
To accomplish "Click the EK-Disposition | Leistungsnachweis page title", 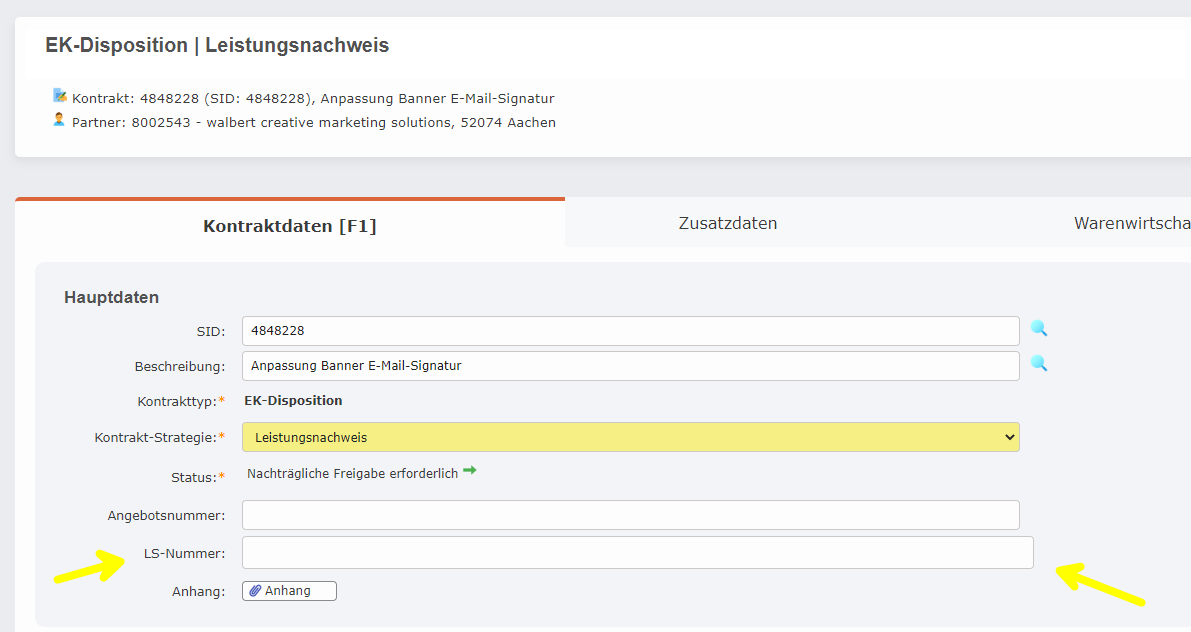I will (x=217, y=45).
